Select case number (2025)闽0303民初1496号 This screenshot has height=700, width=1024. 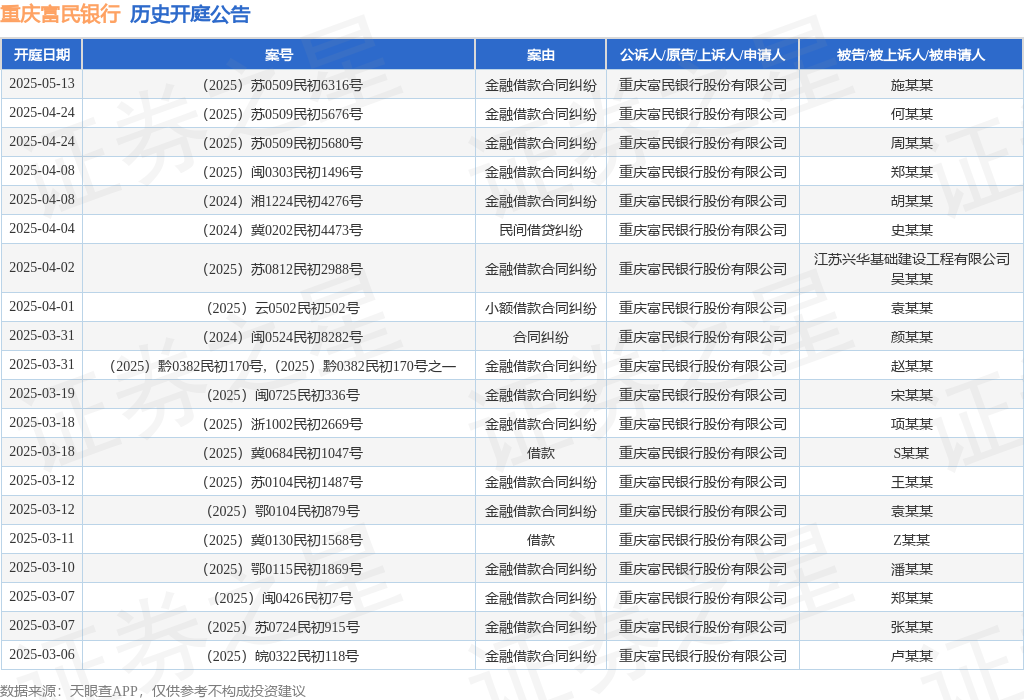(283, 172)
